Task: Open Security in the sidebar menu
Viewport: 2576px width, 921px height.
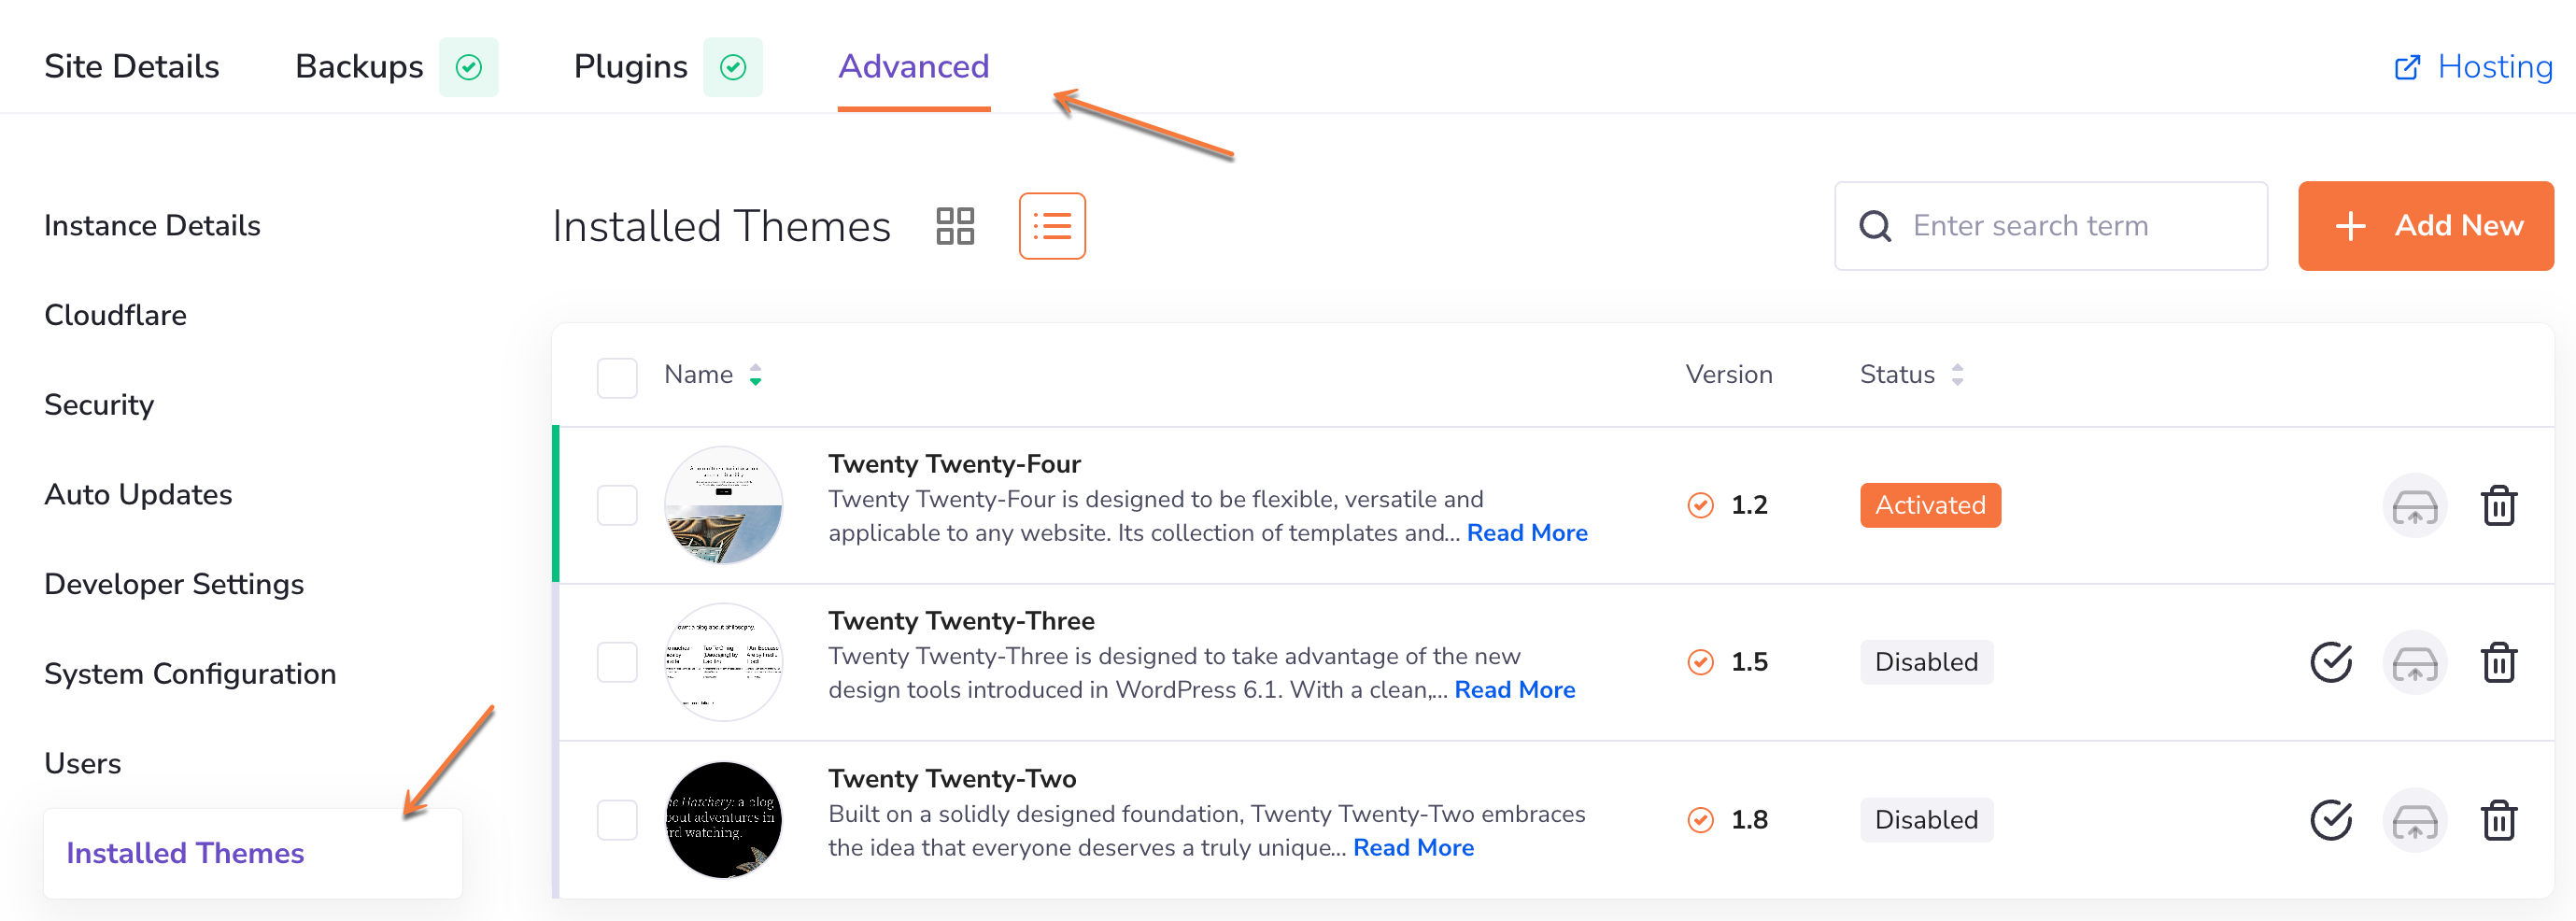Action: coord(99,405)
